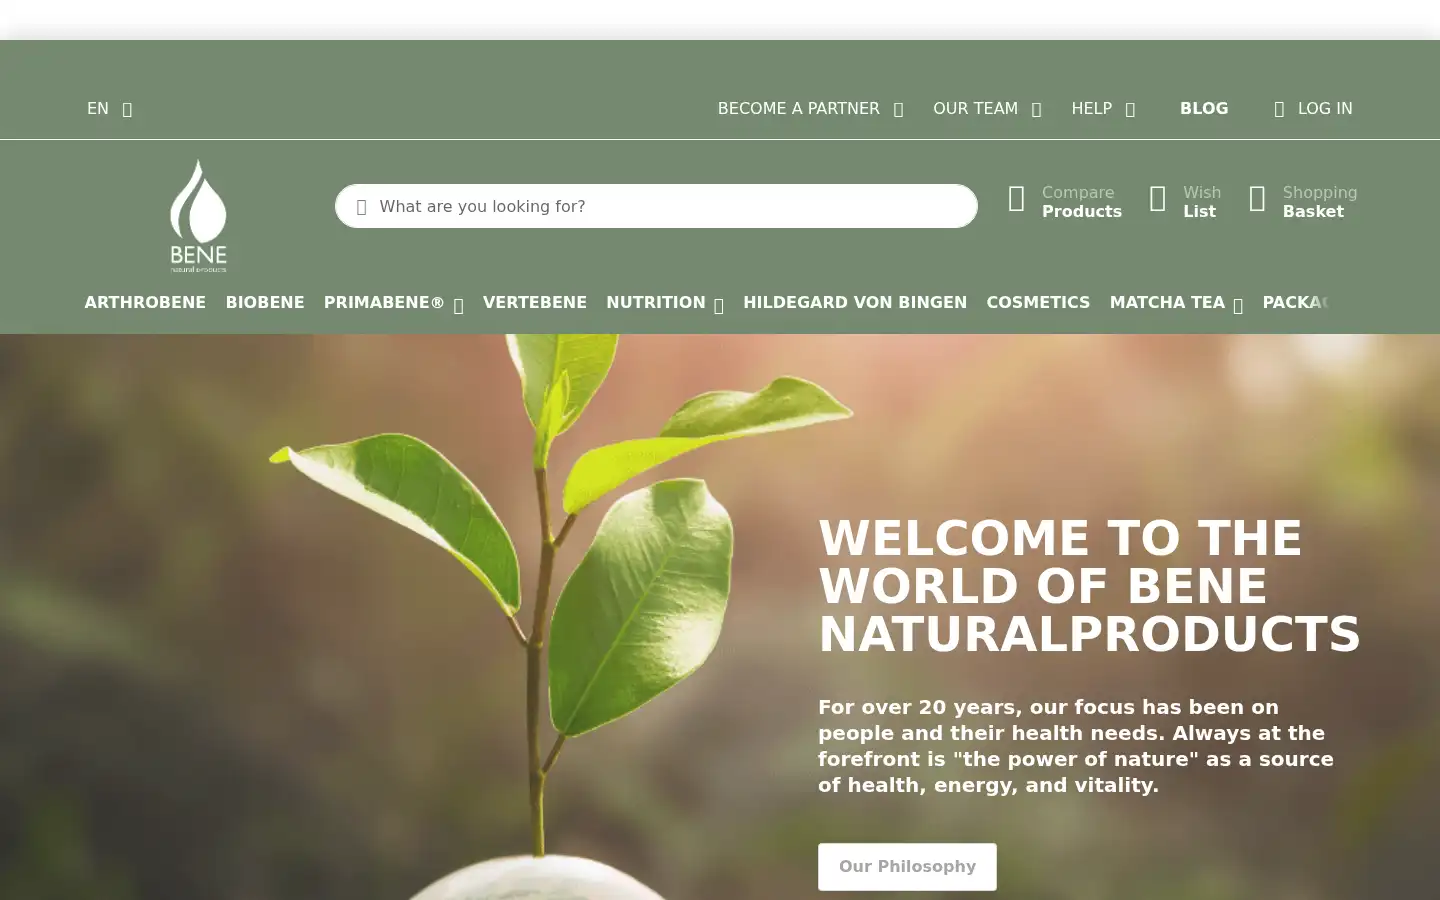Open the Biobene category
The image size is (1440, 900).
pos(265,302)
